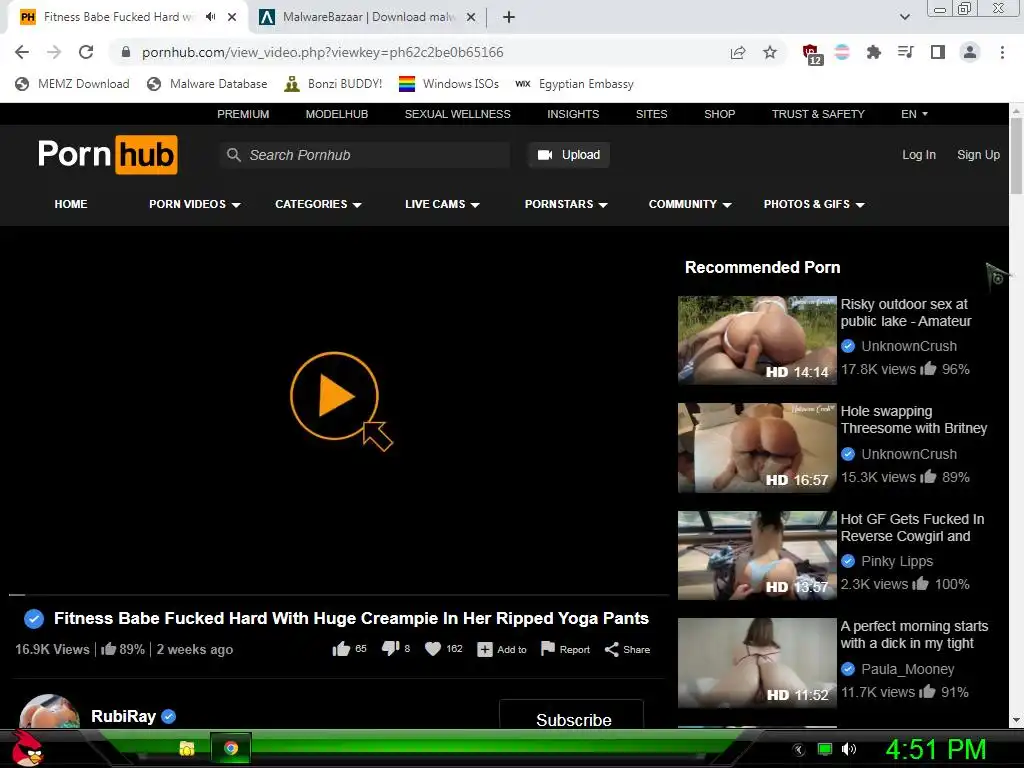Open the red bird Start button
1024x768 pixels.
[27, 748]
